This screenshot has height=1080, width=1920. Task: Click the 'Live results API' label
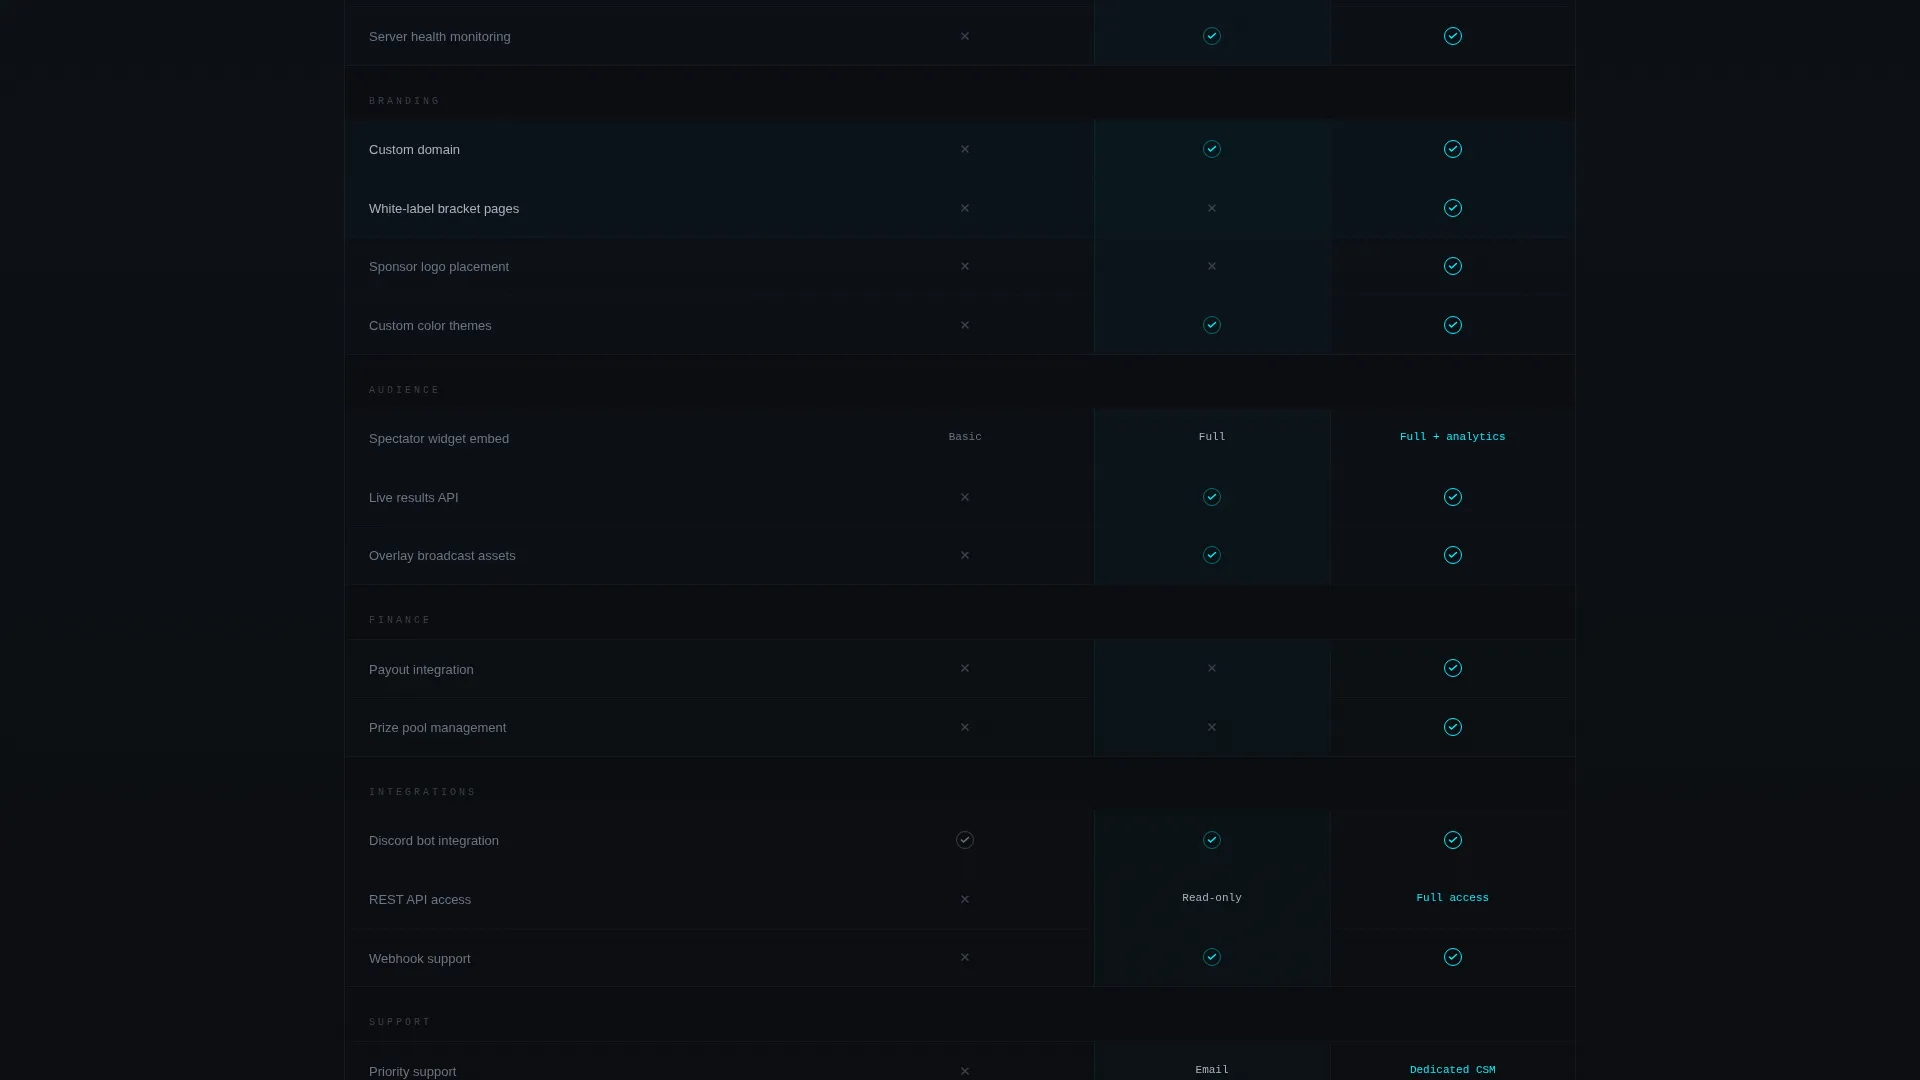414,498
